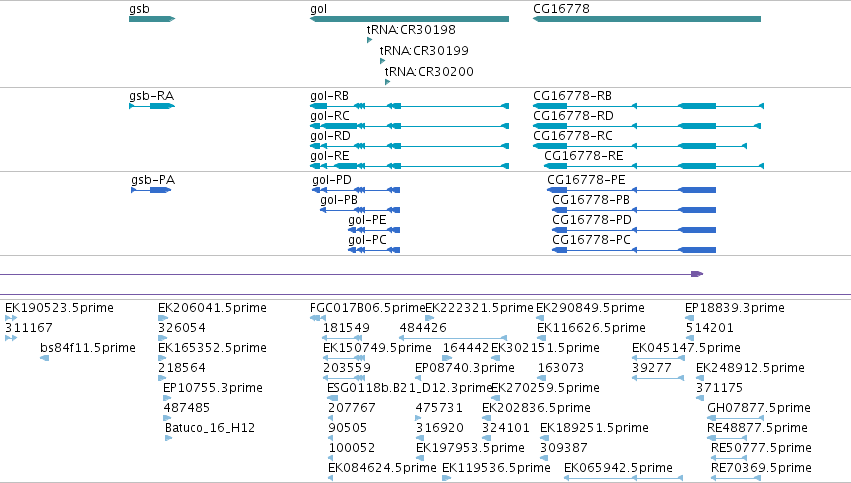Click EST 181549
The image size is (851, 483).
[344, 338]
